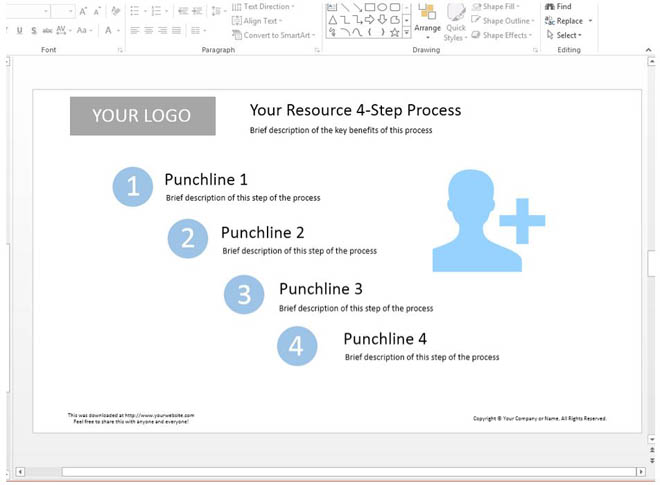Select the left brace shape
The width and height of the screenshot is (660, 485).
370,32
